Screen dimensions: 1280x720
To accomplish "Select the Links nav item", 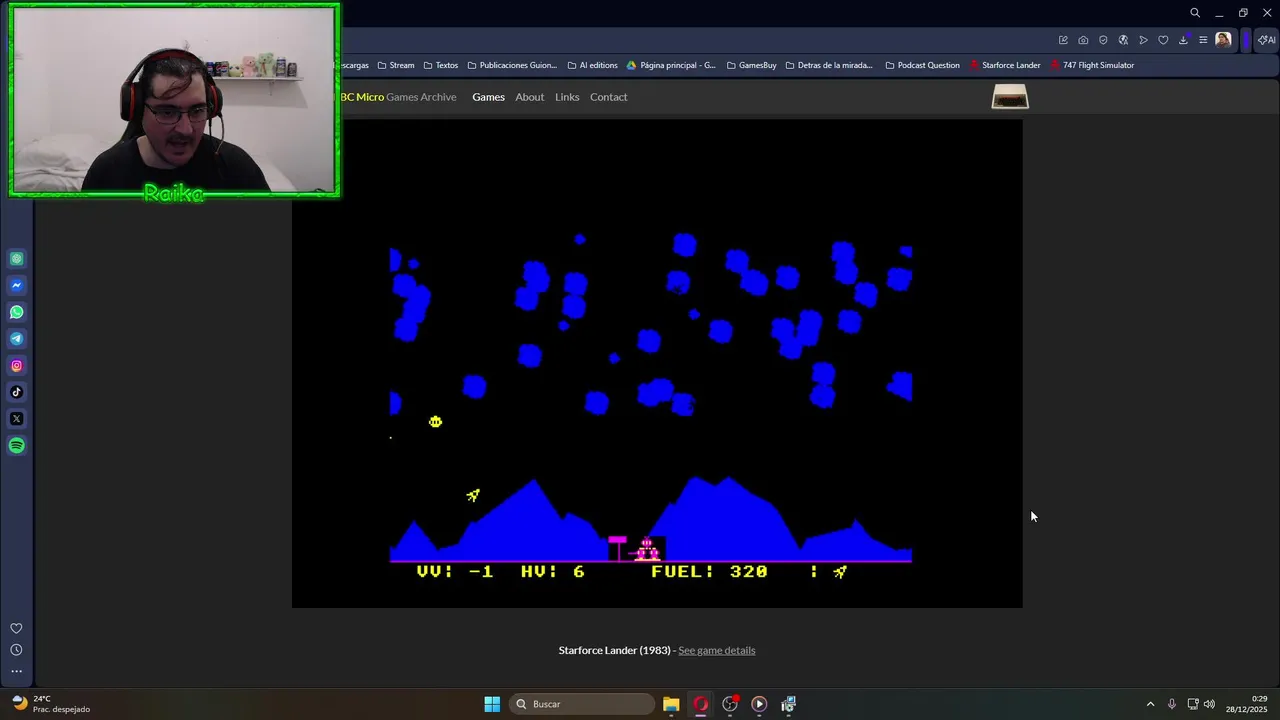I will pos(567,97).
